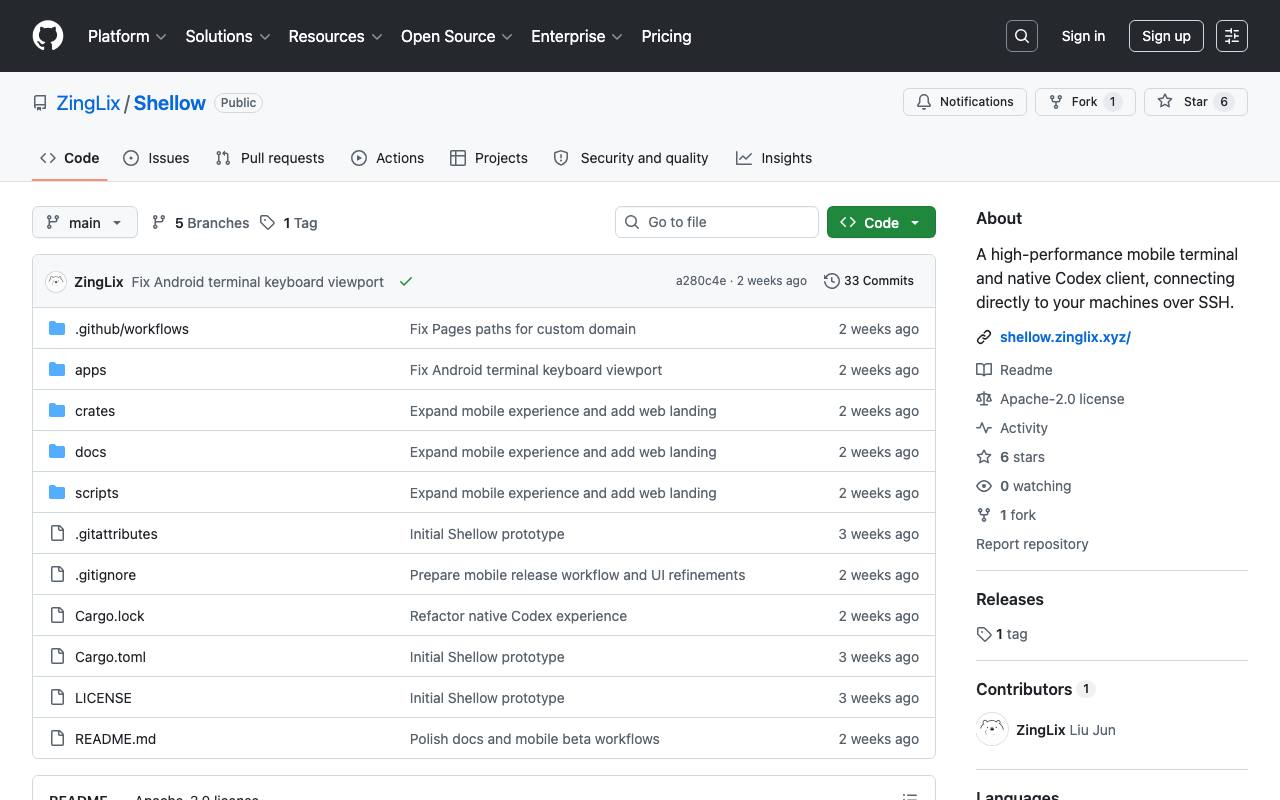Star the Shellow repository
Image resolution: width=1280 pixels, height=800 pixels.
[1196, 102]
